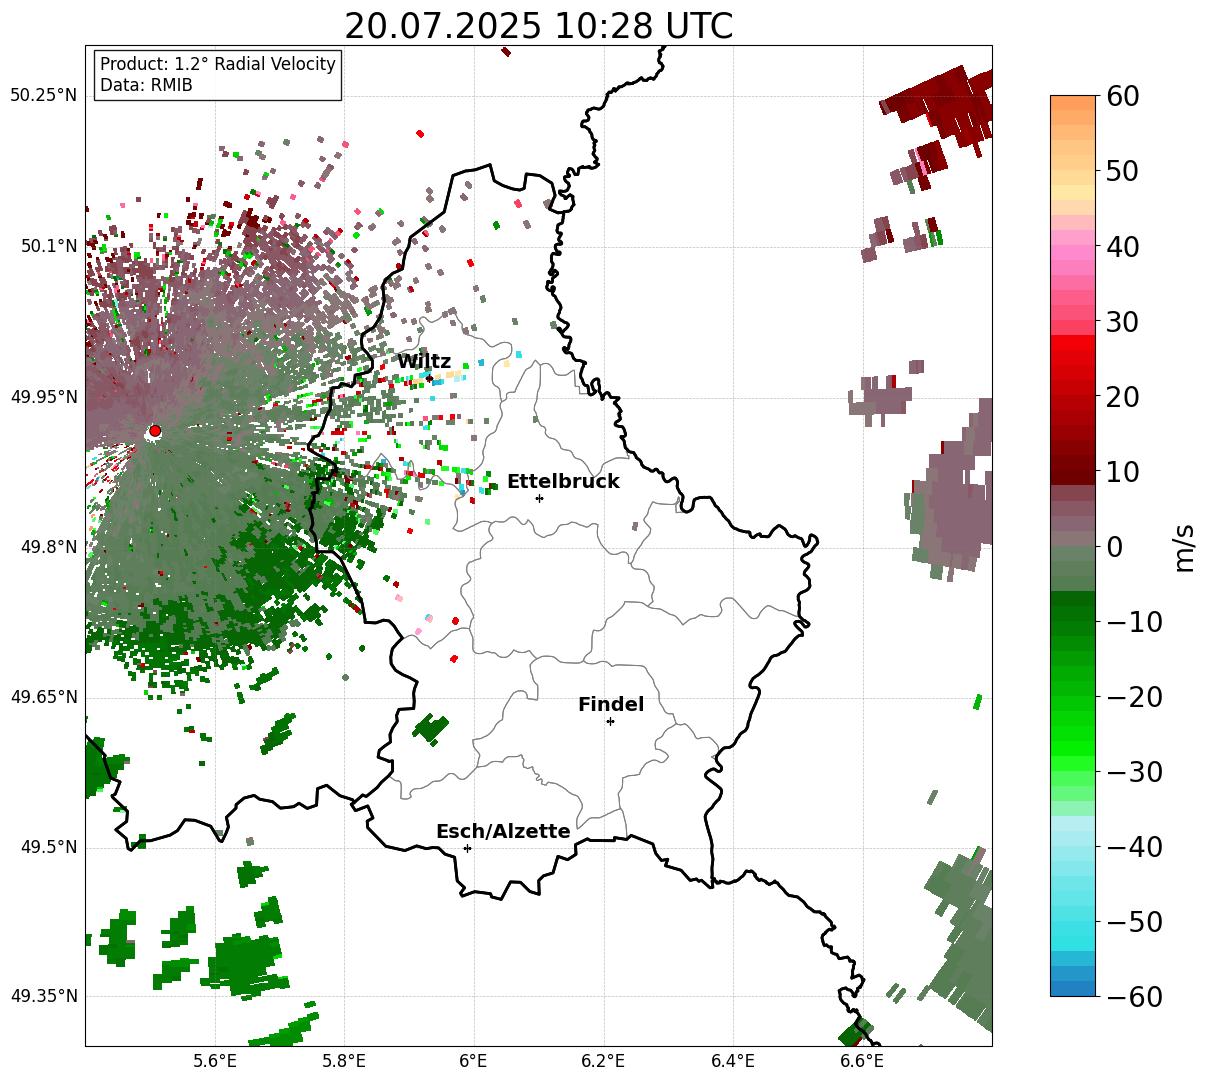Viewport: 1207px width, 1081px height.
Task: Click the Findel location cross marker
Action: tap(610, 721)
